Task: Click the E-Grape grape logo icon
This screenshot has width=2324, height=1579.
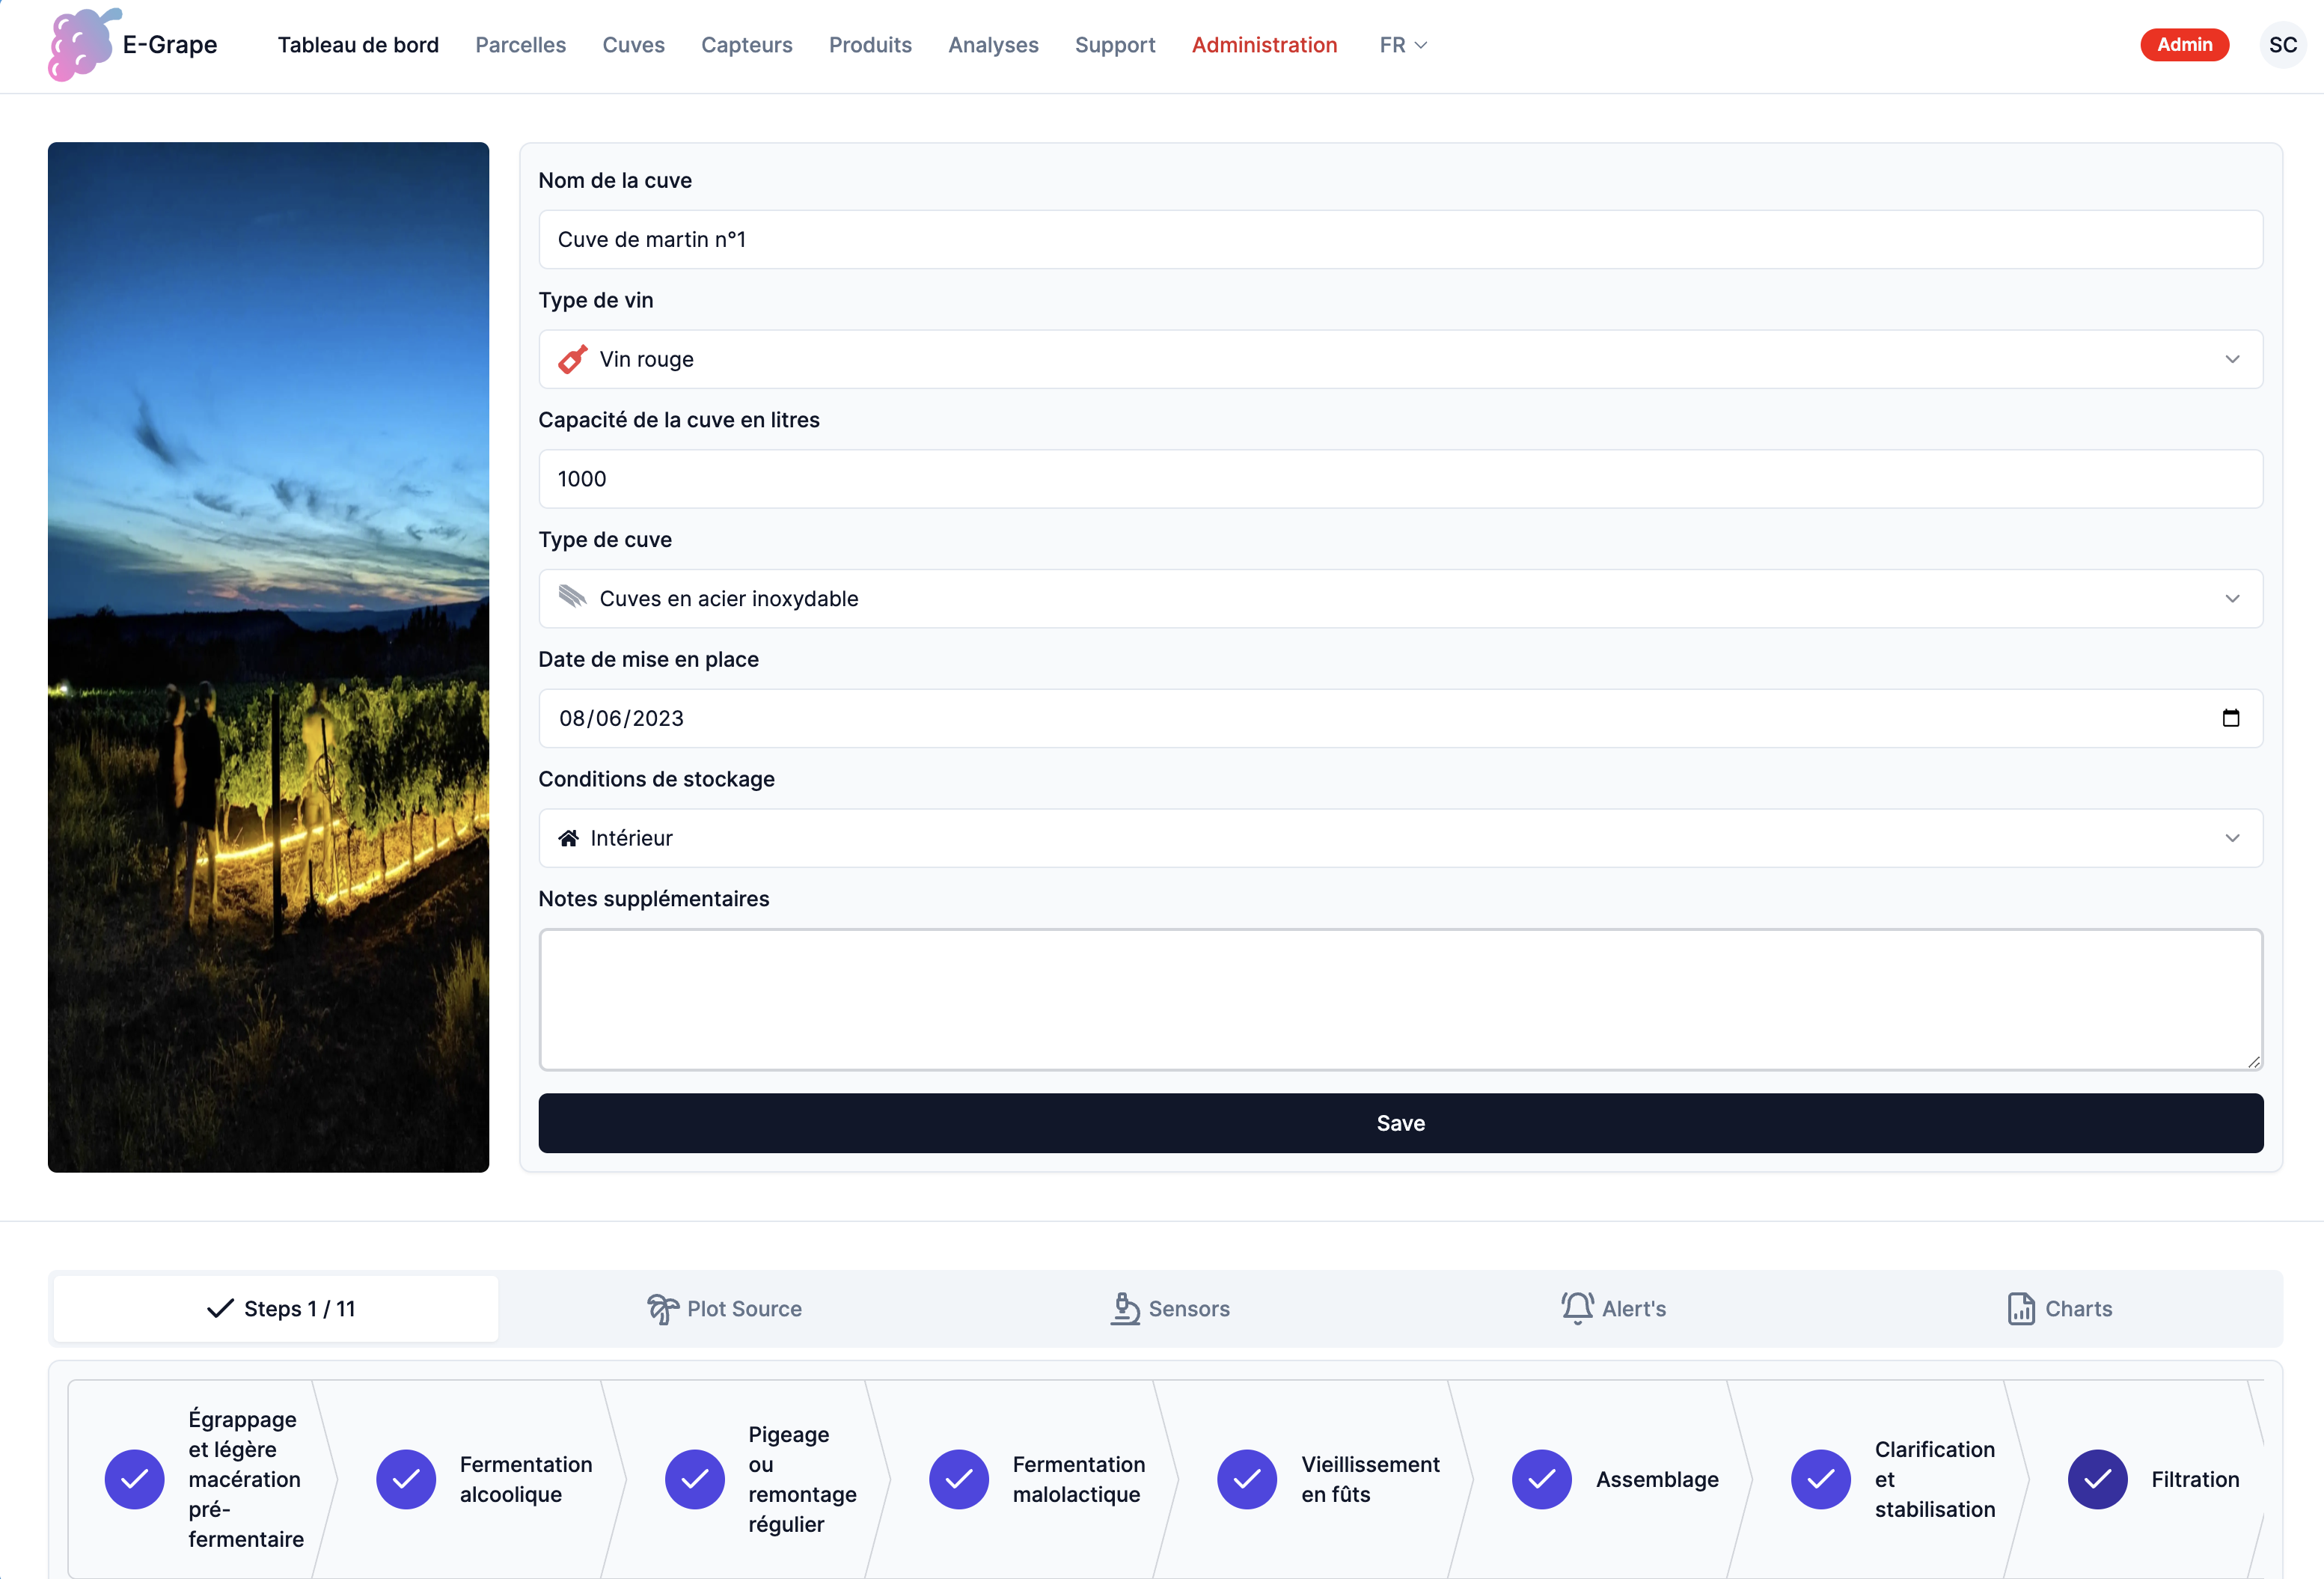Action: 84,45
